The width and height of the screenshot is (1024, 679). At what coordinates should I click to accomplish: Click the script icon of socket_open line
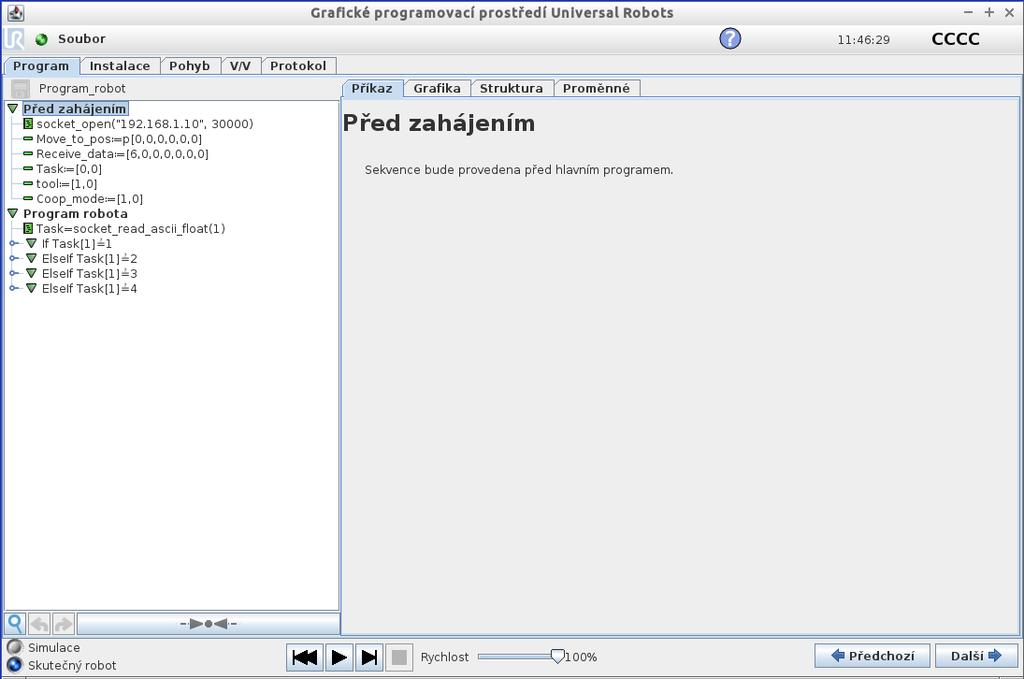pos(28,123)
